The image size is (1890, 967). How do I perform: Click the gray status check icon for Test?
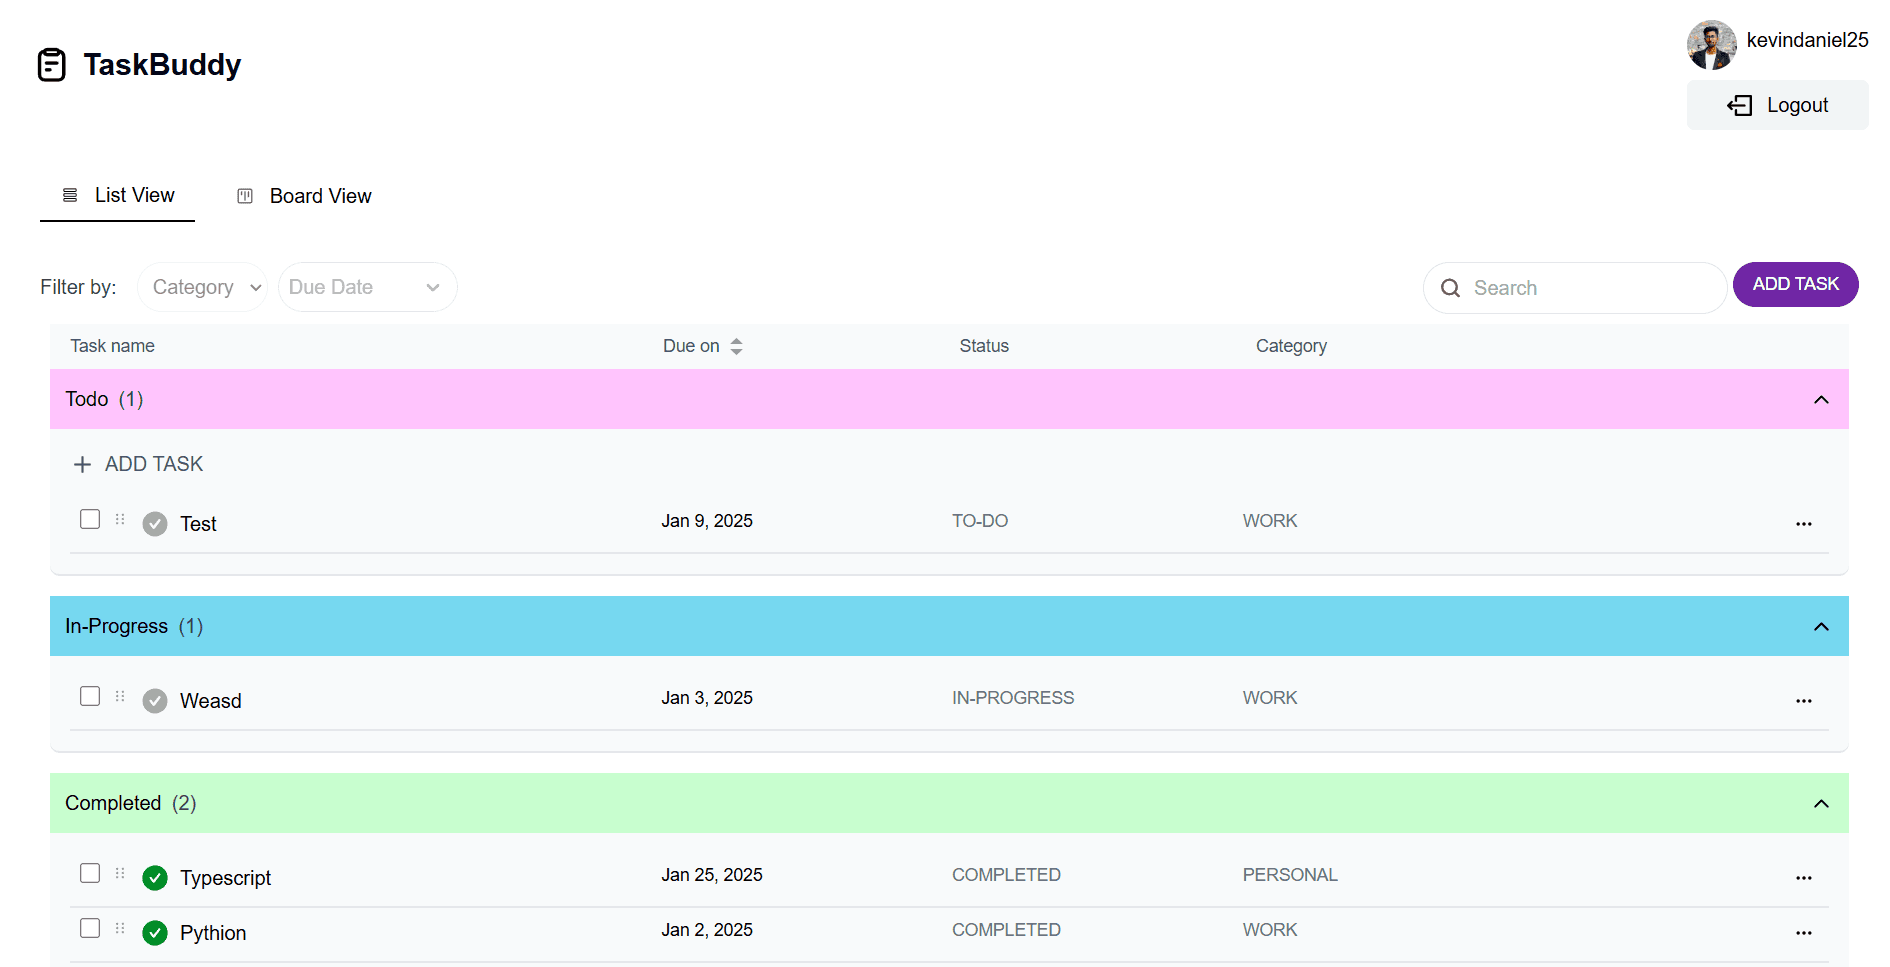click(x=155, y=524)
